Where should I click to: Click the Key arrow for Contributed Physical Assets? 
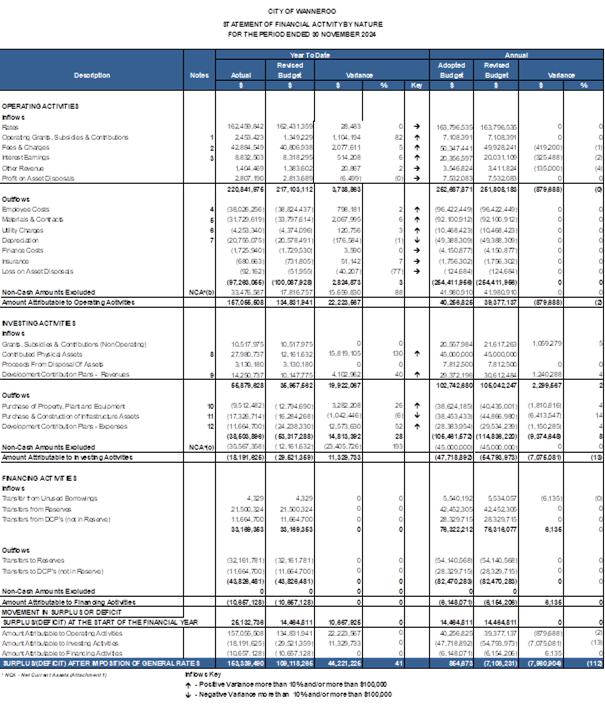(x=417, y=353)
